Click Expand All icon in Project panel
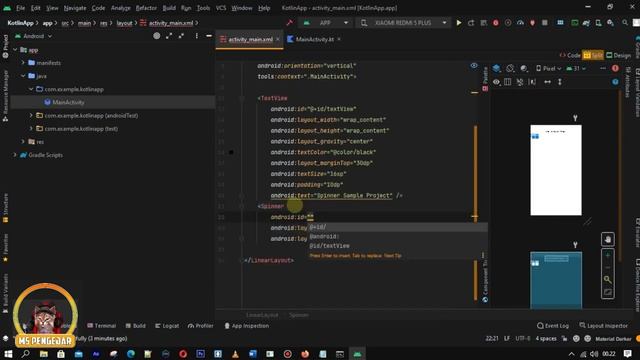The height and width of the screenshot is (360, 640). [169, 36]
